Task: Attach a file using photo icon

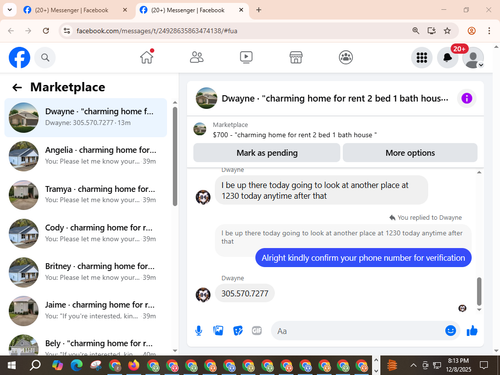Action: [x=218, y=331]
